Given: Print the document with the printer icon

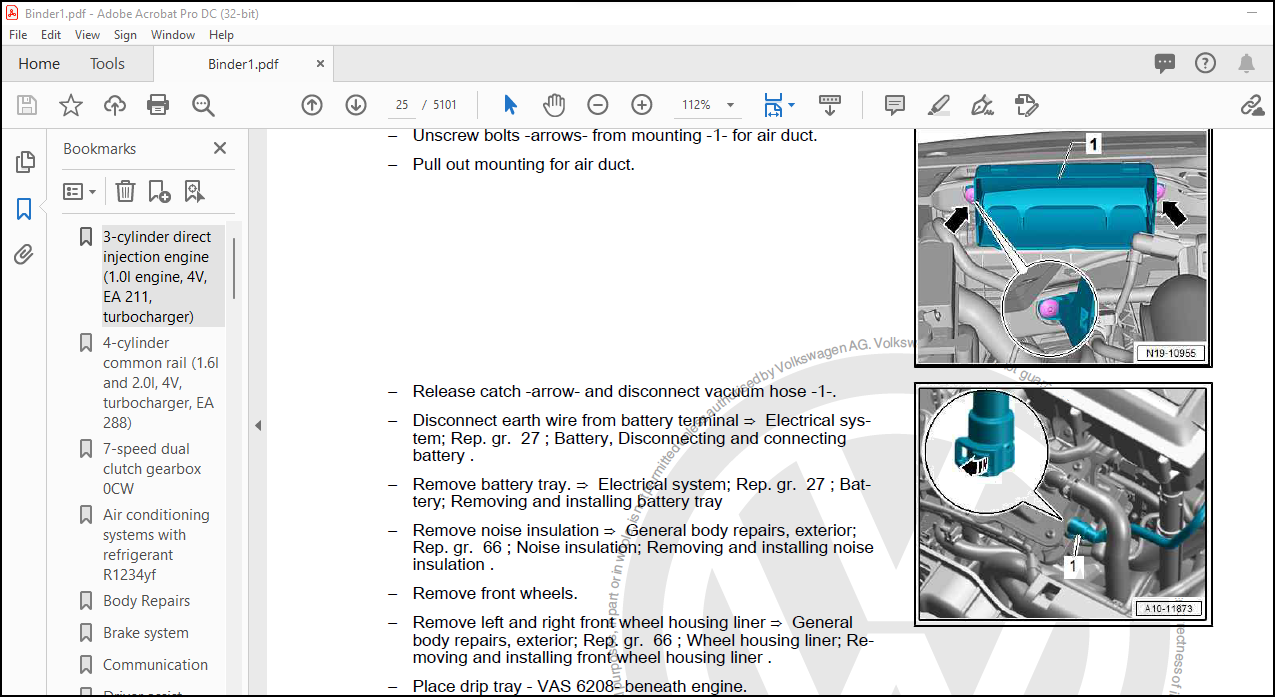Looking at the screenshot, I should [158, 105].
